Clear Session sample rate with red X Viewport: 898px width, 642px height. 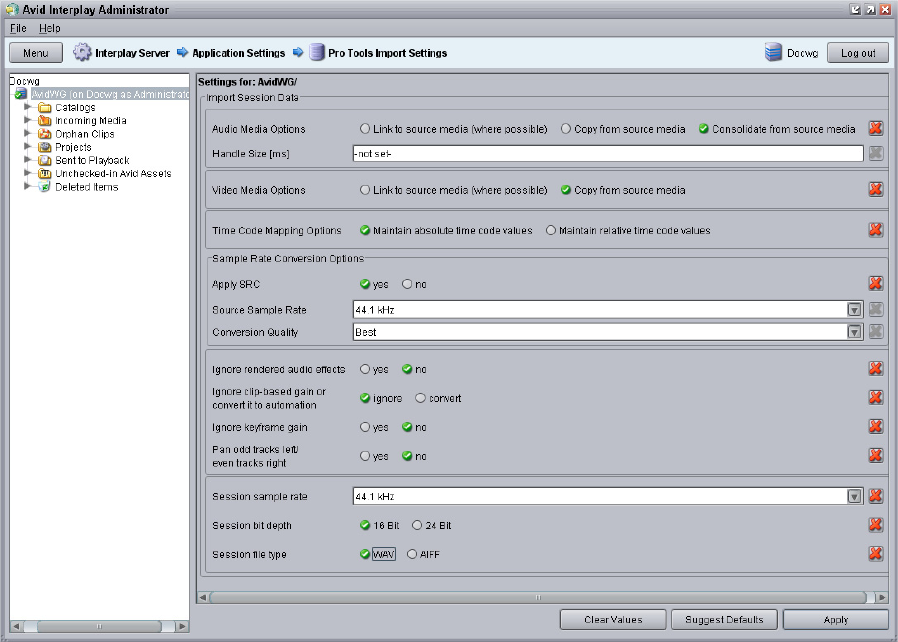(x=875, y=495)
